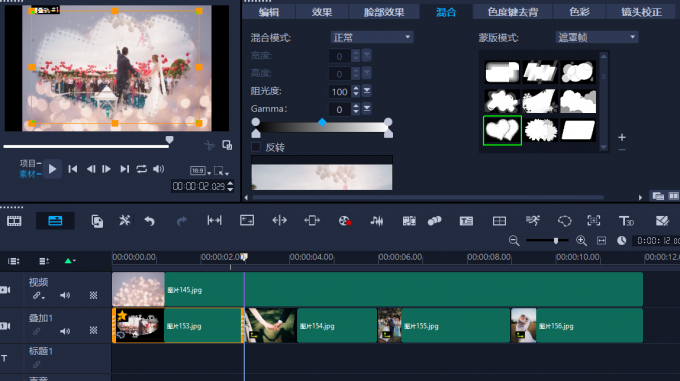Open preview resize mode dropdown

pyautogui.click(x=221, y=171)
